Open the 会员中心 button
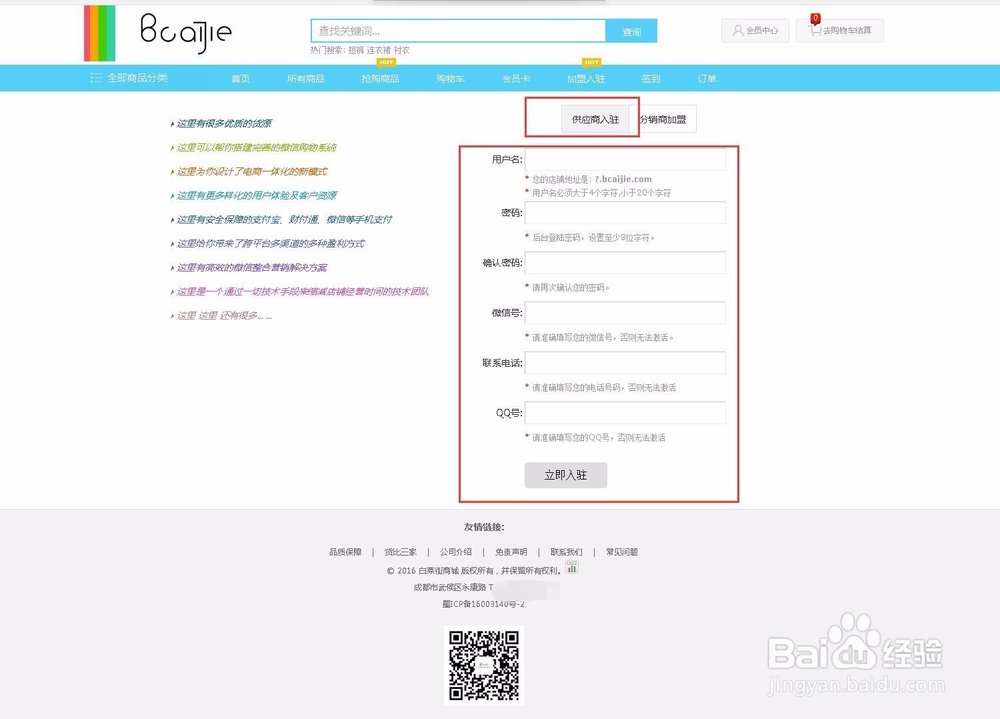Image resolution: width=1000 pixels, height=719 pixels. (x=755, y=31)
